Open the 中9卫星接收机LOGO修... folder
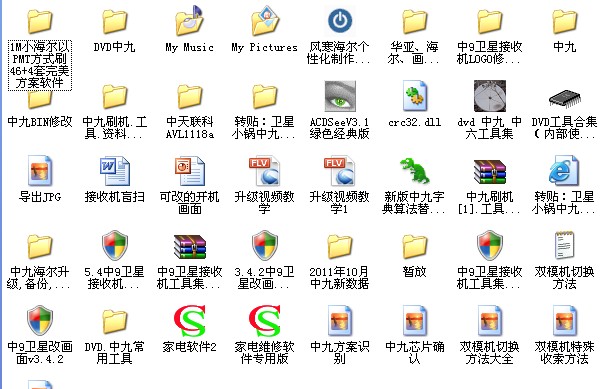The image size is (613, 389). coord(490,22)
